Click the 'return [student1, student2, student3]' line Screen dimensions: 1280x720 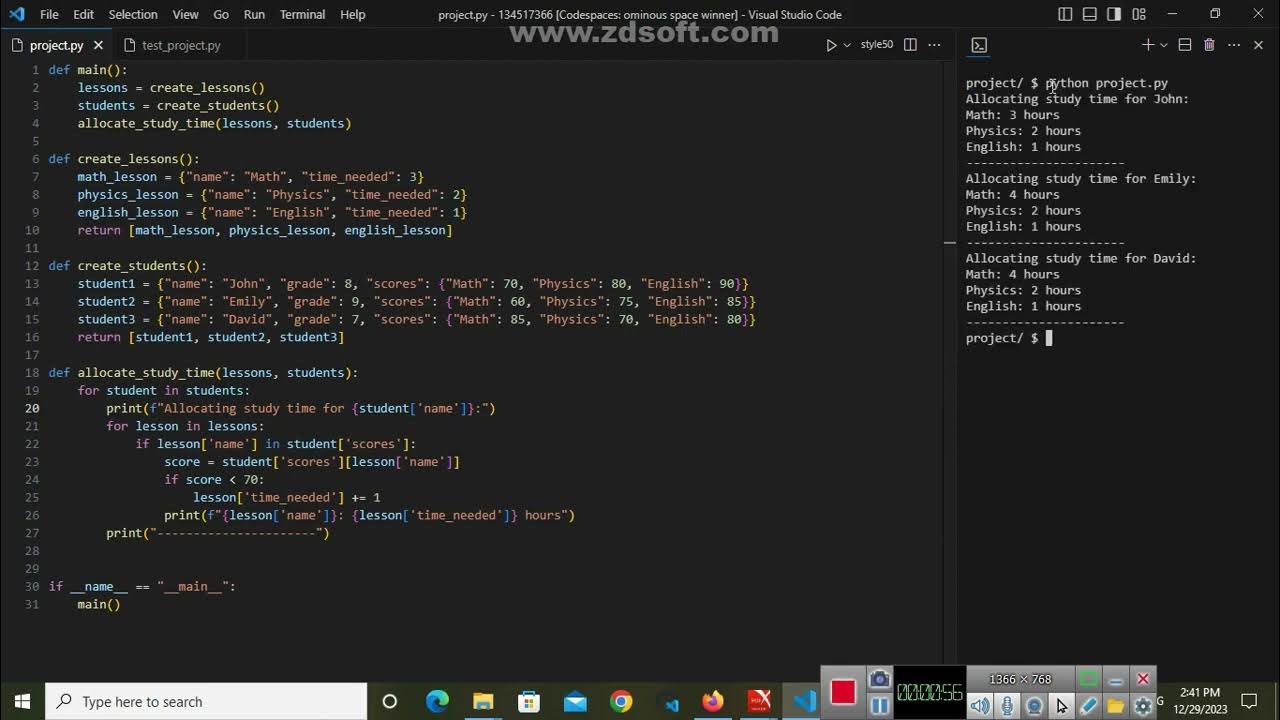[211, 337]
